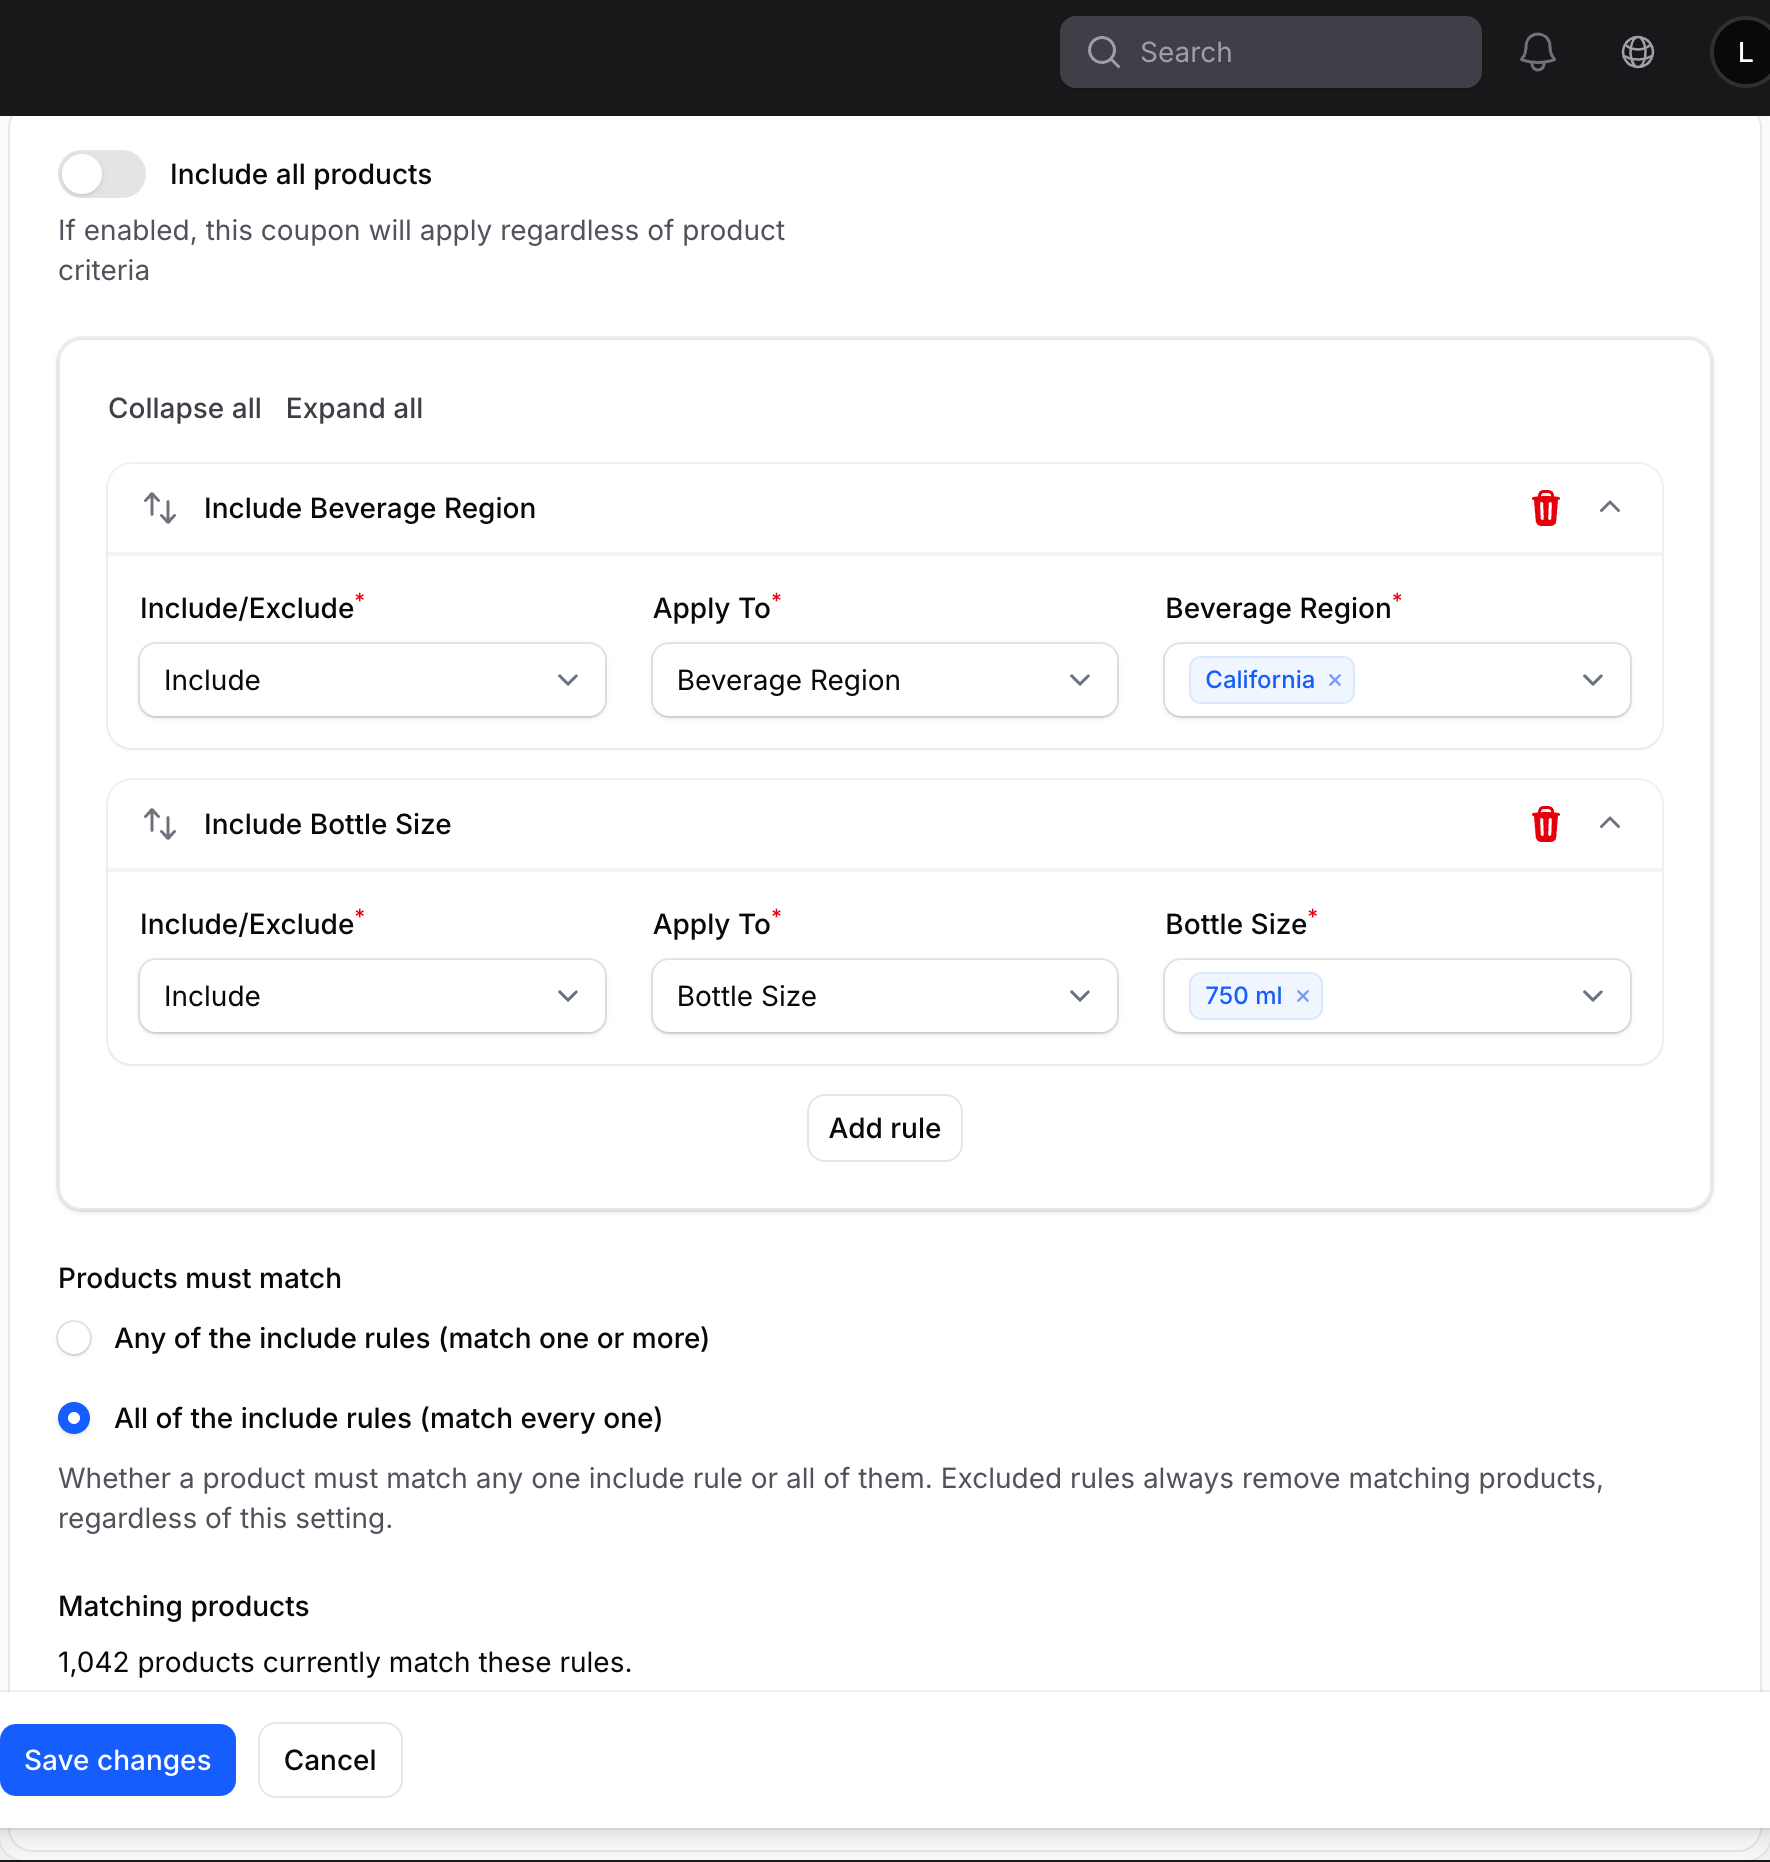Screen dimensions: 1770x1862
Task: Click the search magnifier icon
Action: click(1103, 52)
